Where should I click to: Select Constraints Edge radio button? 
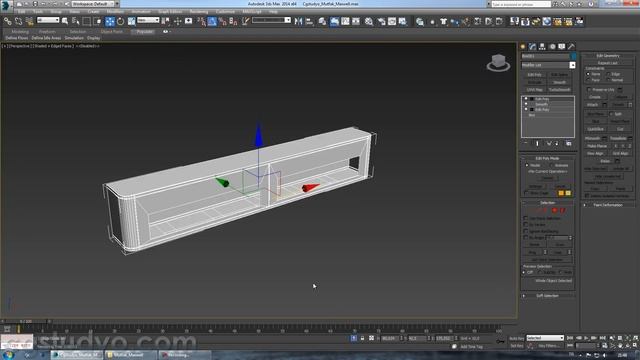[609, 74]
